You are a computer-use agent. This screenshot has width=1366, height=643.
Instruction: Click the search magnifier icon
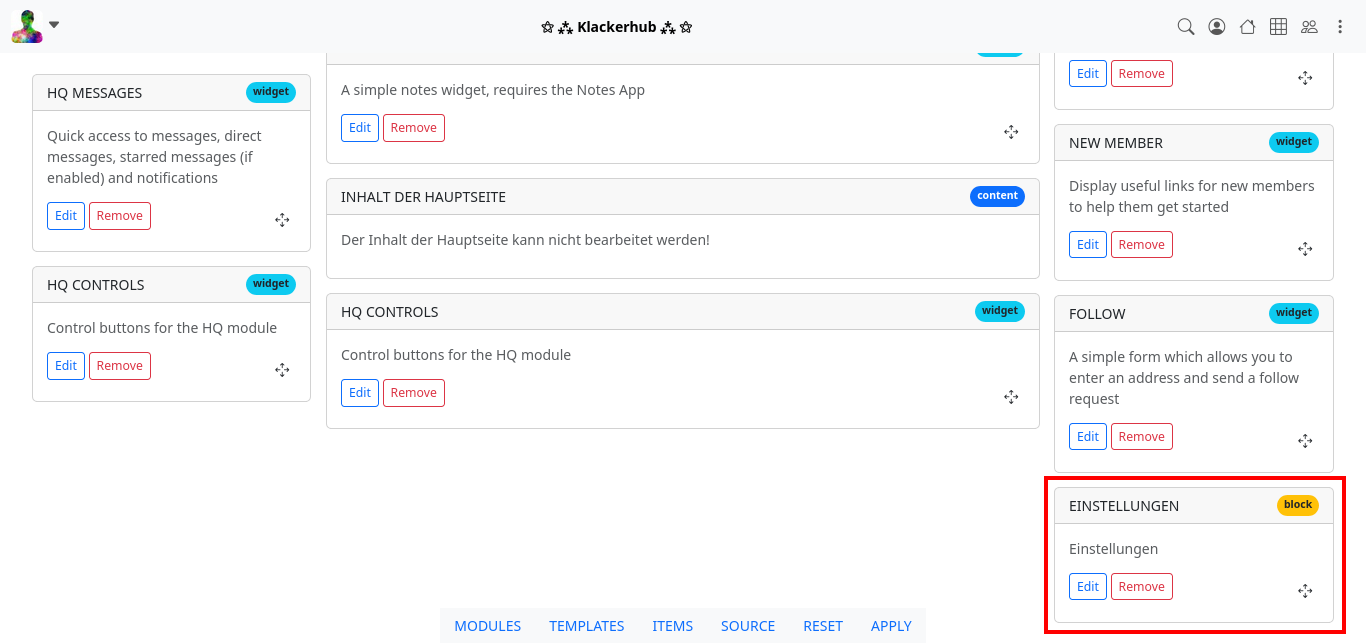(1185, 27)
